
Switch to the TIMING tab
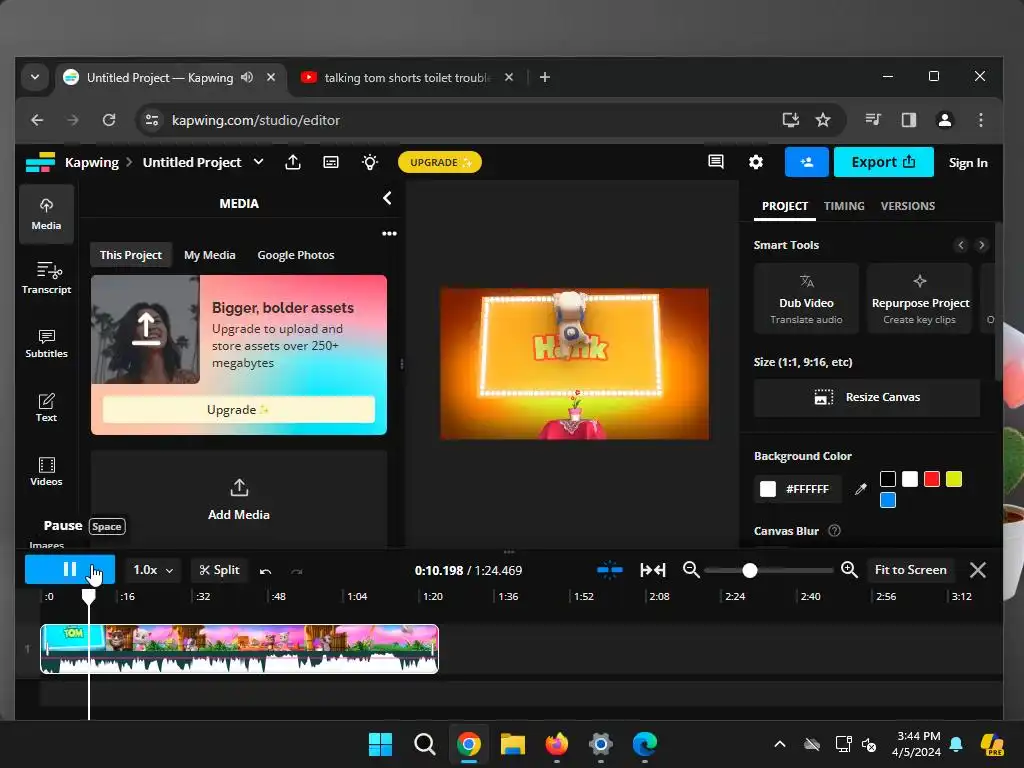pyautogui.click(x=844, y=206)
